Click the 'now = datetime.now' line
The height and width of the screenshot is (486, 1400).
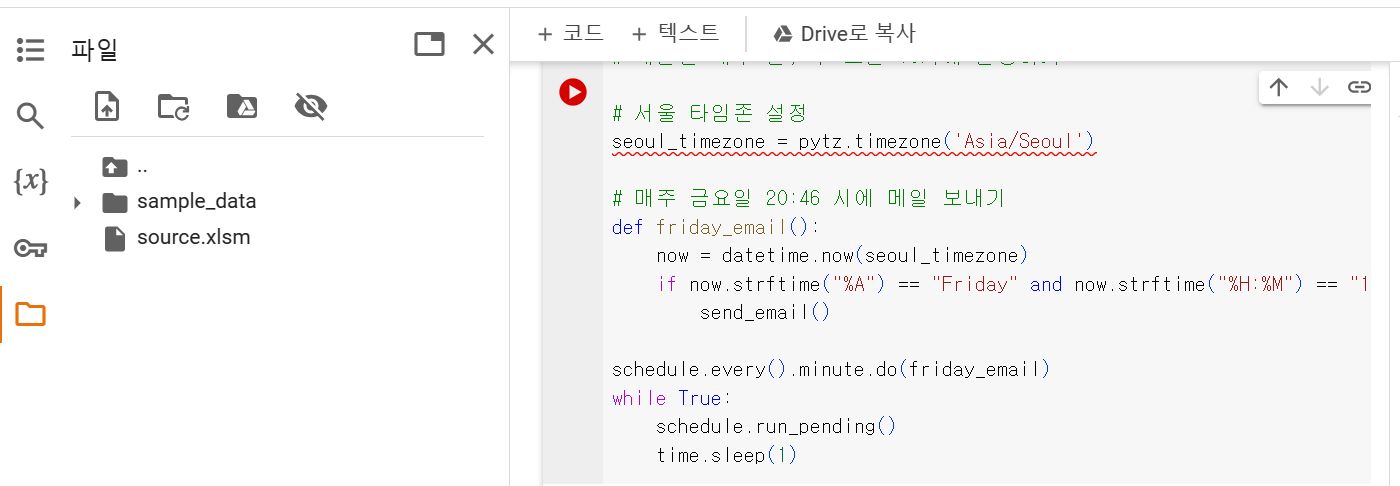tap(842, 255)
